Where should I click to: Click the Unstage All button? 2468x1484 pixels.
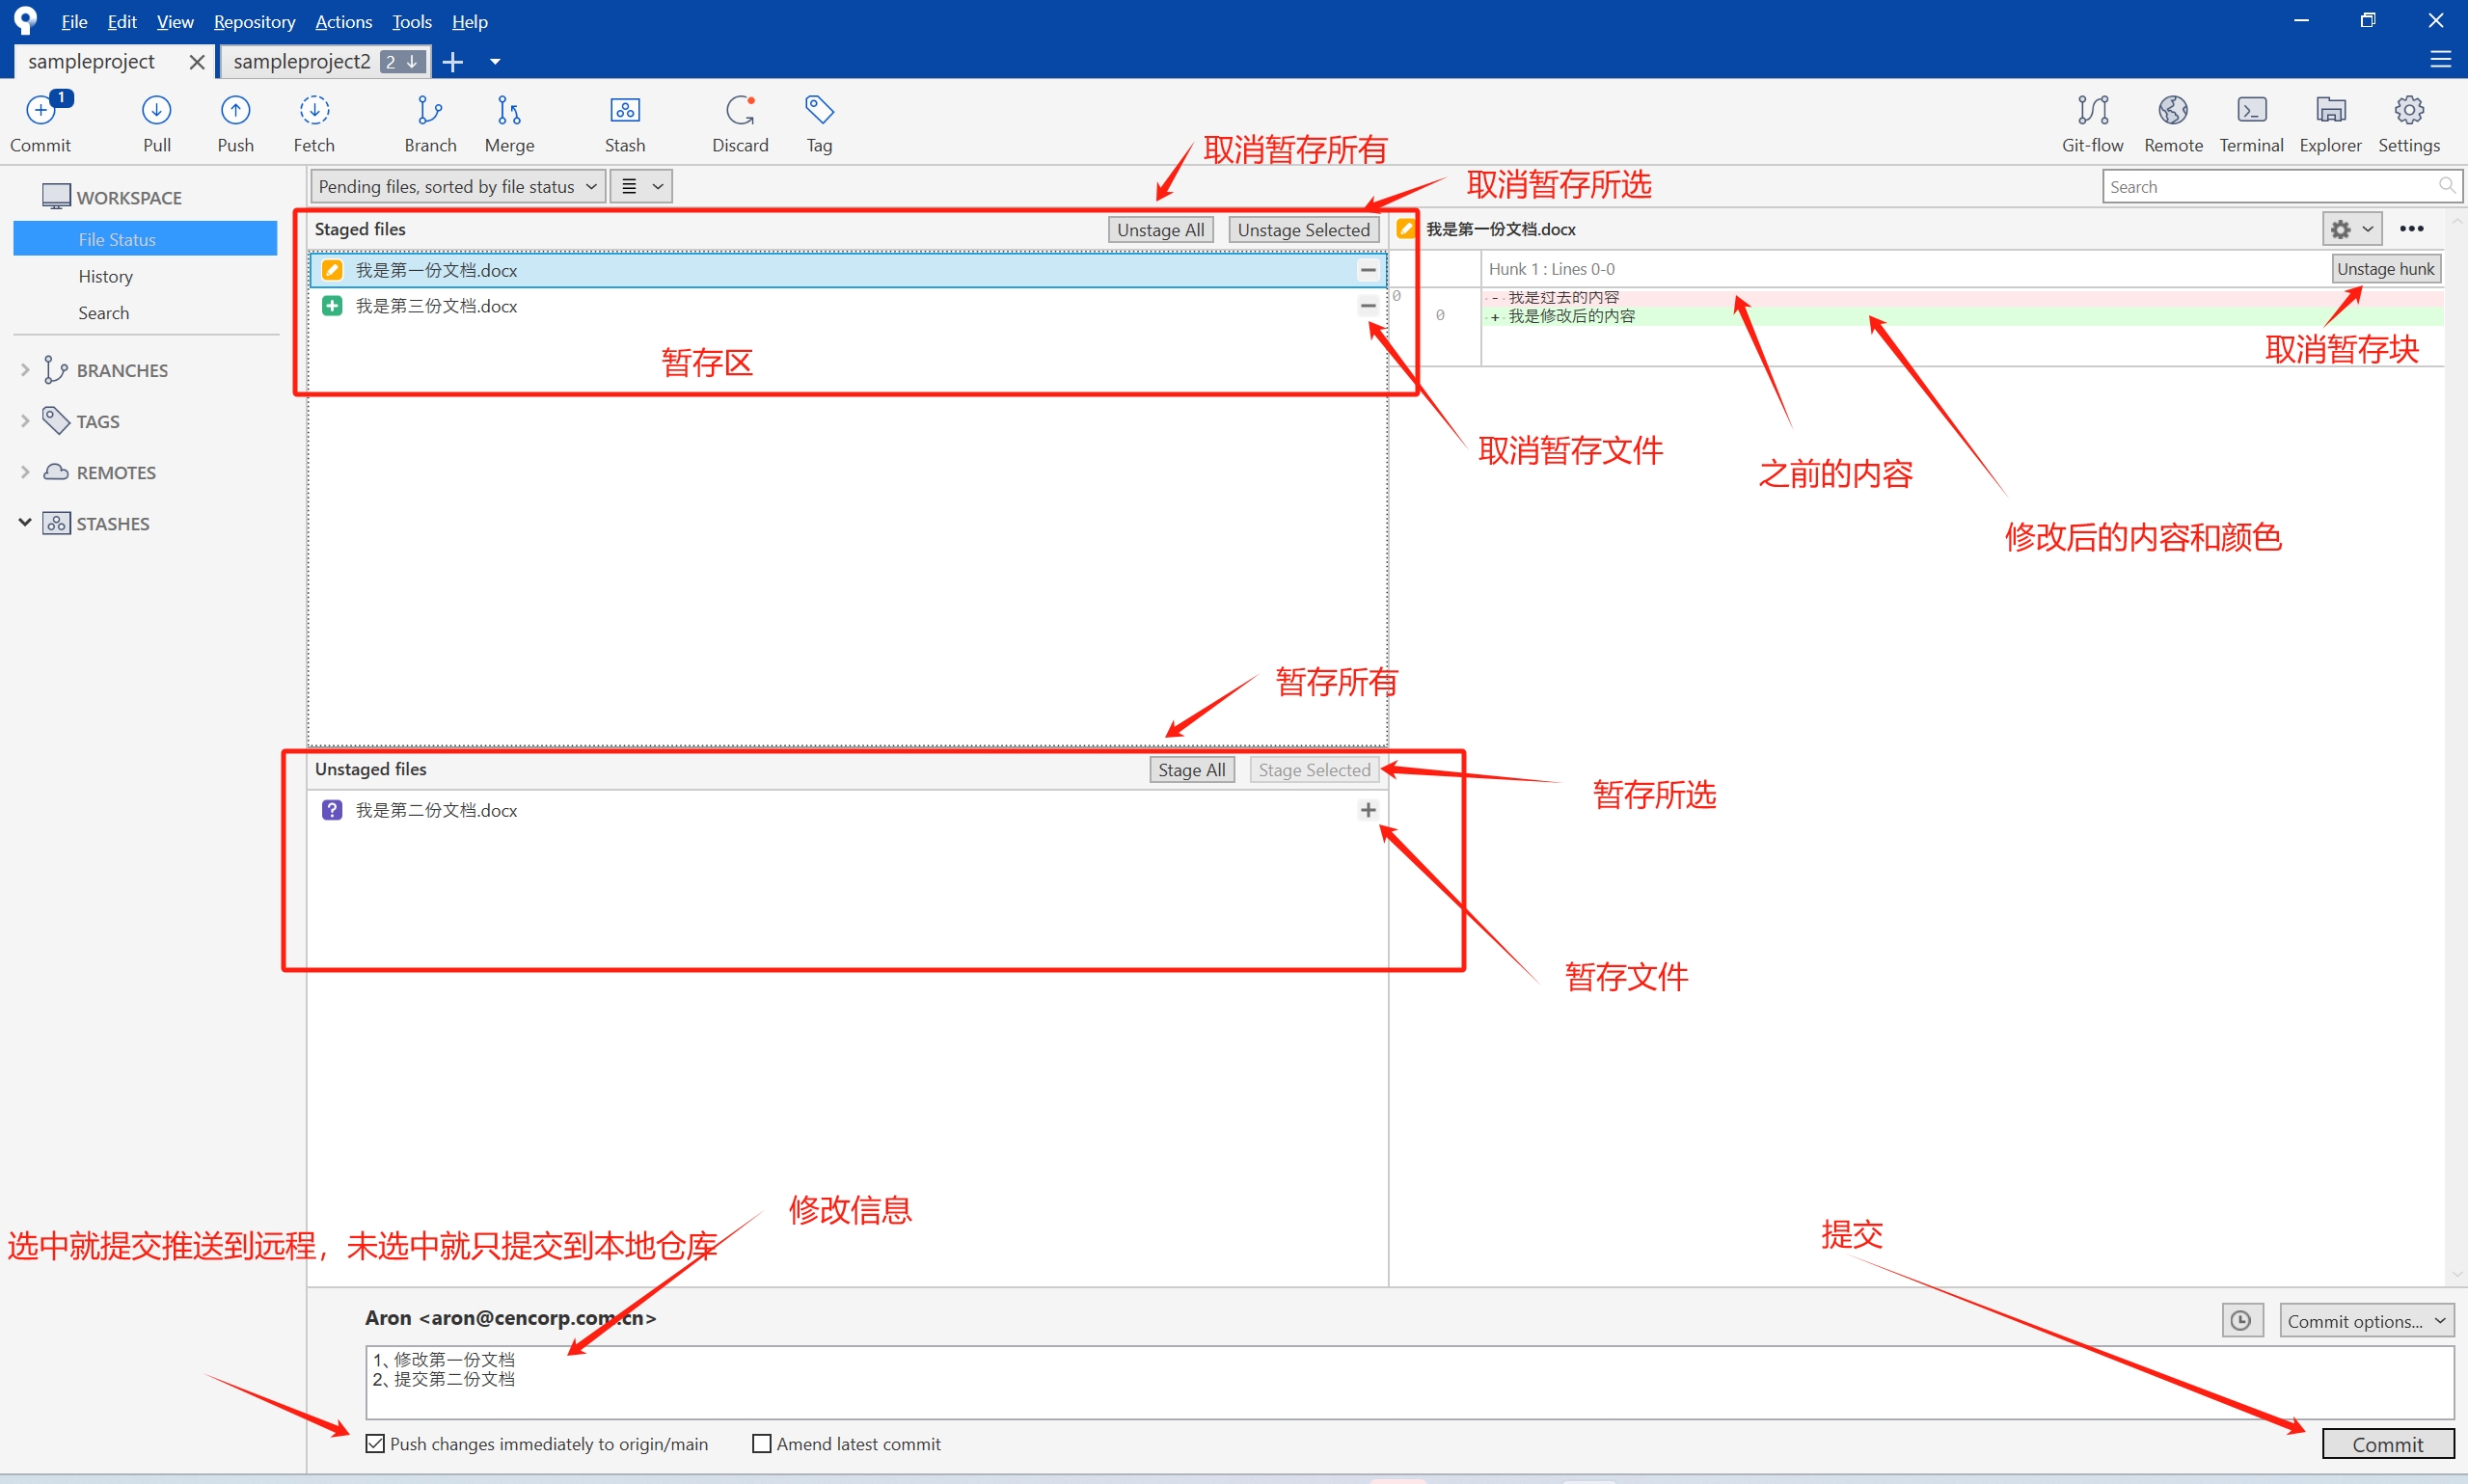[1160, 229]
